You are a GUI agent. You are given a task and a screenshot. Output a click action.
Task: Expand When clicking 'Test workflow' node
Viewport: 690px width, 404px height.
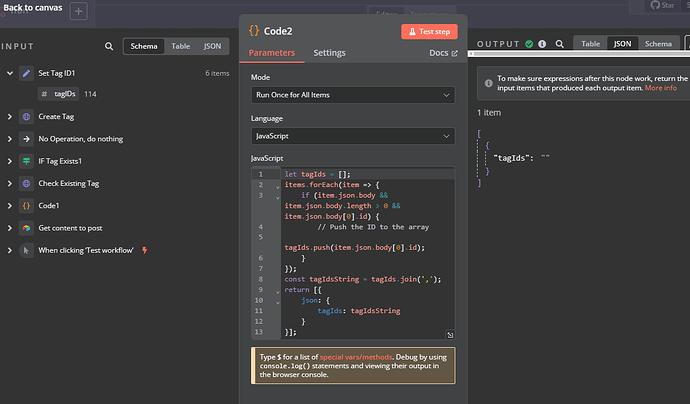coord(10,250)
